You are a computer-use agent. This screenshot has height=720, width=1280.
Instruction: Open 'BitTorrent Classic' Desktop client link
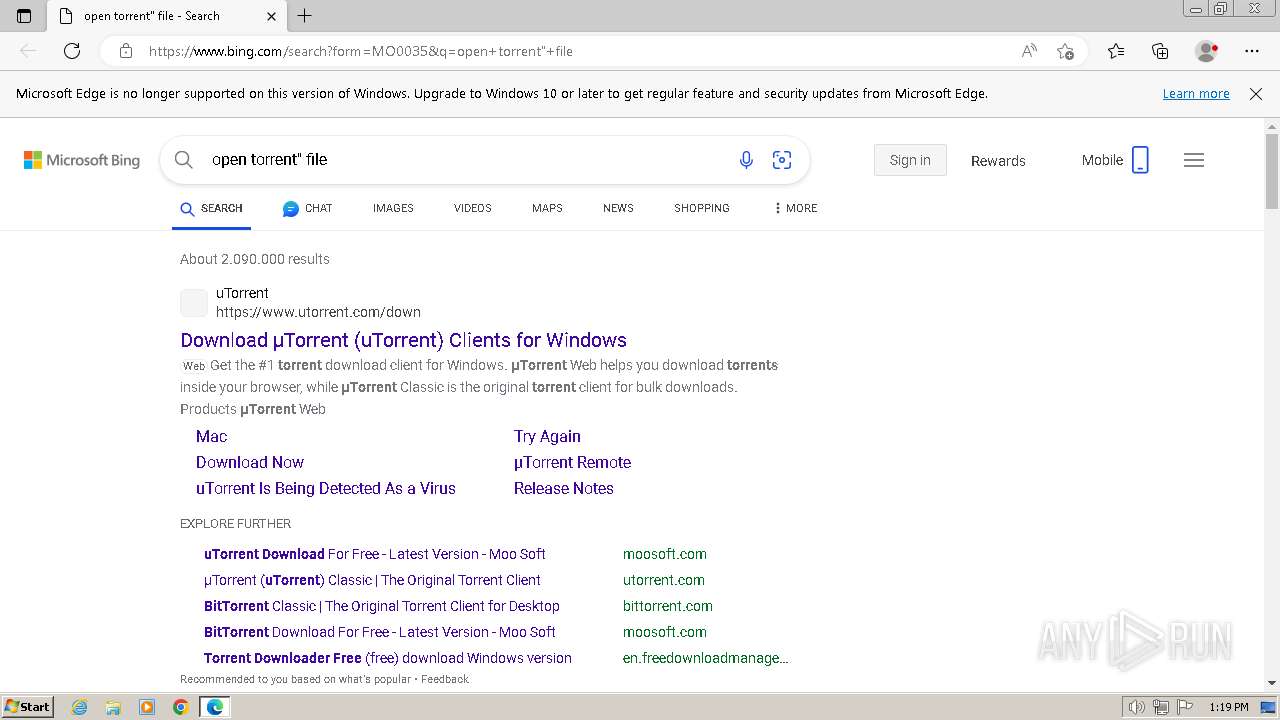coord(382,606)
